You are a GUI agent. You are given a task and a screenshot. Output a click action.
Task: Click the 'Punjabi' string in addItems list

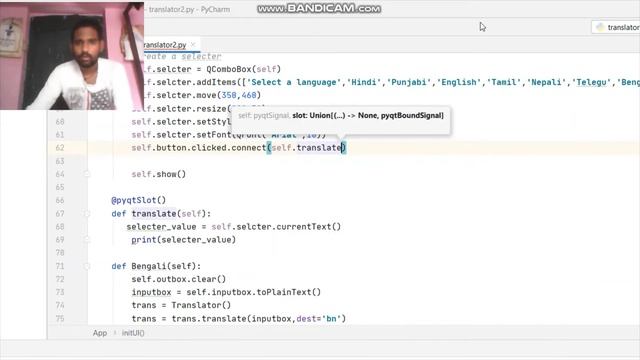click(x=409, y=82)
